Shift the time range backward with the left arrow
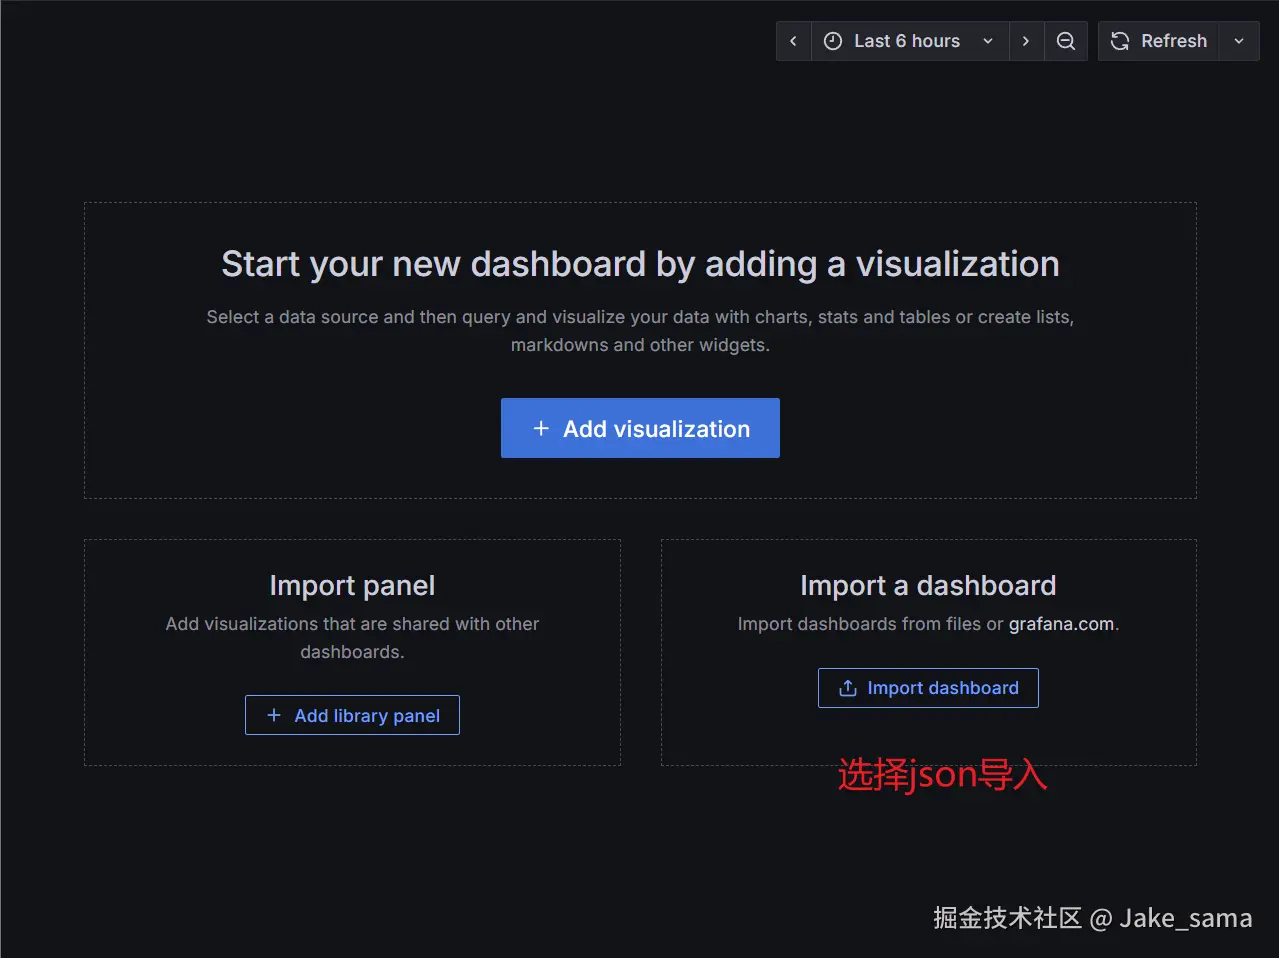Screen dimensions: 1279x958 [793, 41]
